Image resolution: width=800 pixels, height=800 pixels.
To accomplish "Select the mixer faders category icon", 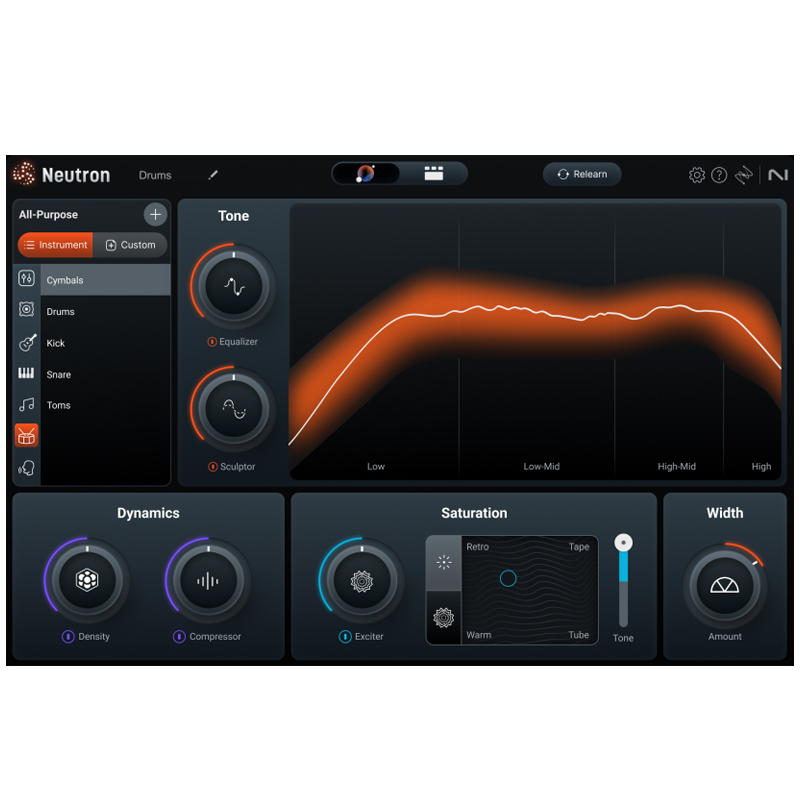I will [x=27, y=279].
